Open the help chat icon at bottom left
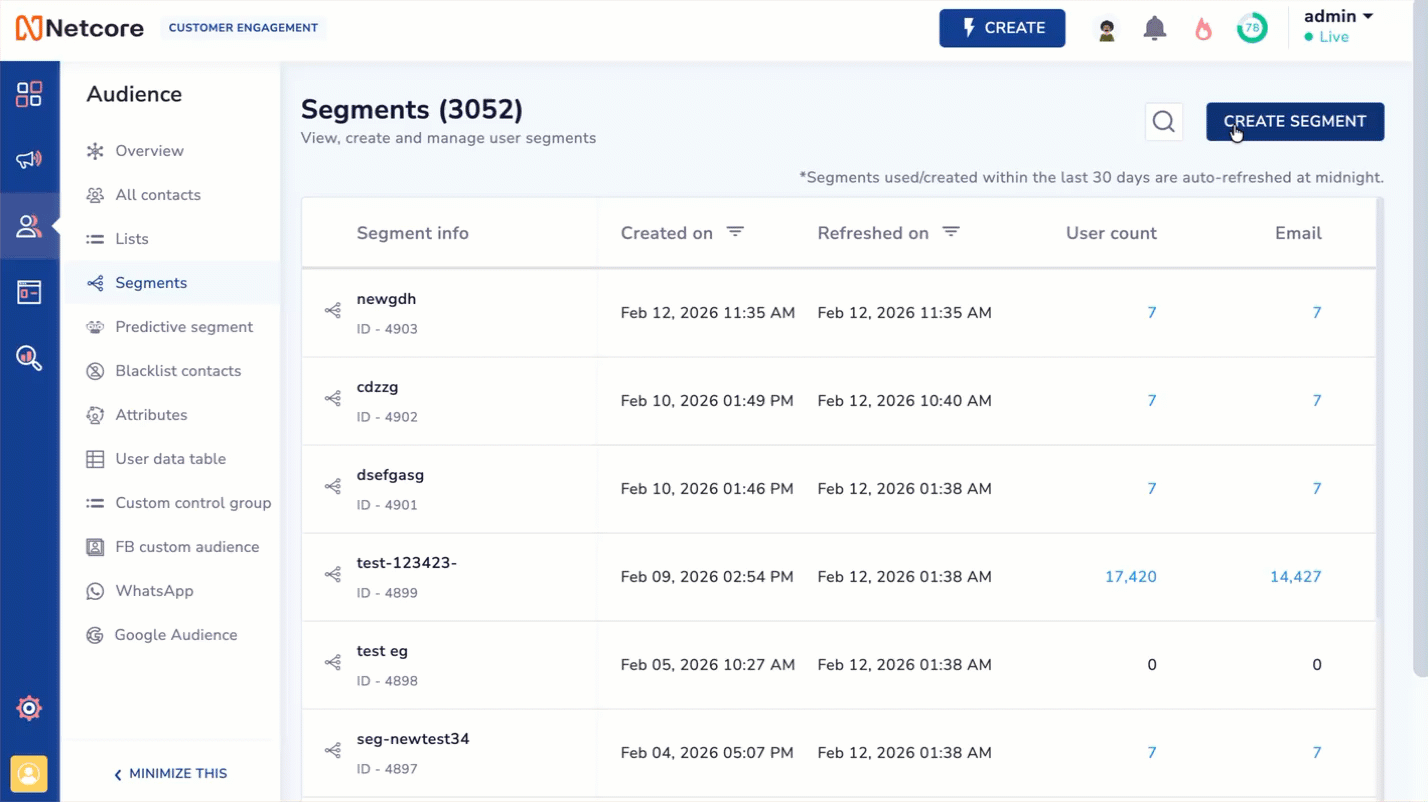The width and height of the screenshot is (1428, 802). pyautogui.click(x=29, y=773)
